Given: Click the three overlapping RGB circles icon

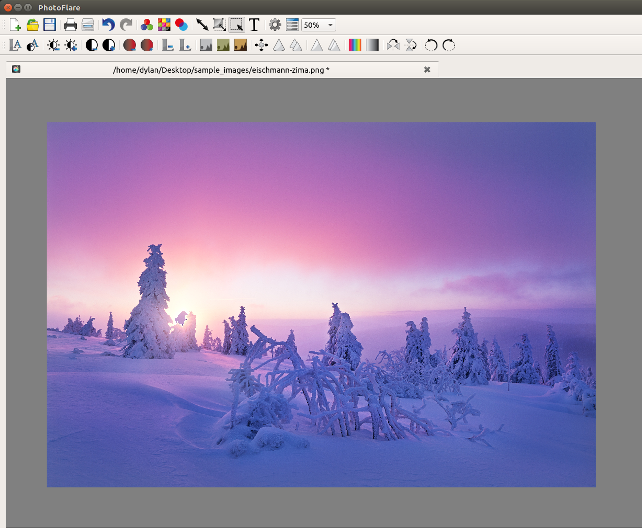Looking at the screenshot, I should [x=147, y=24].
